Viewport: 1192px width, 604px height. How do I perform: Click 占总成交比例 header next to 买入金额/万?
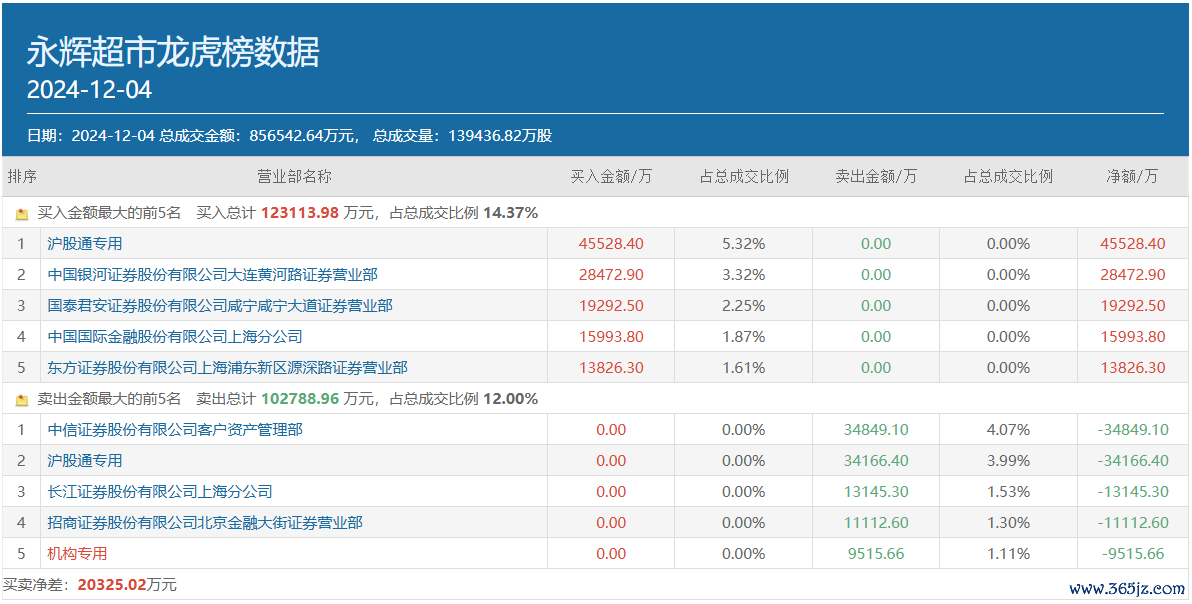point(744,177)
